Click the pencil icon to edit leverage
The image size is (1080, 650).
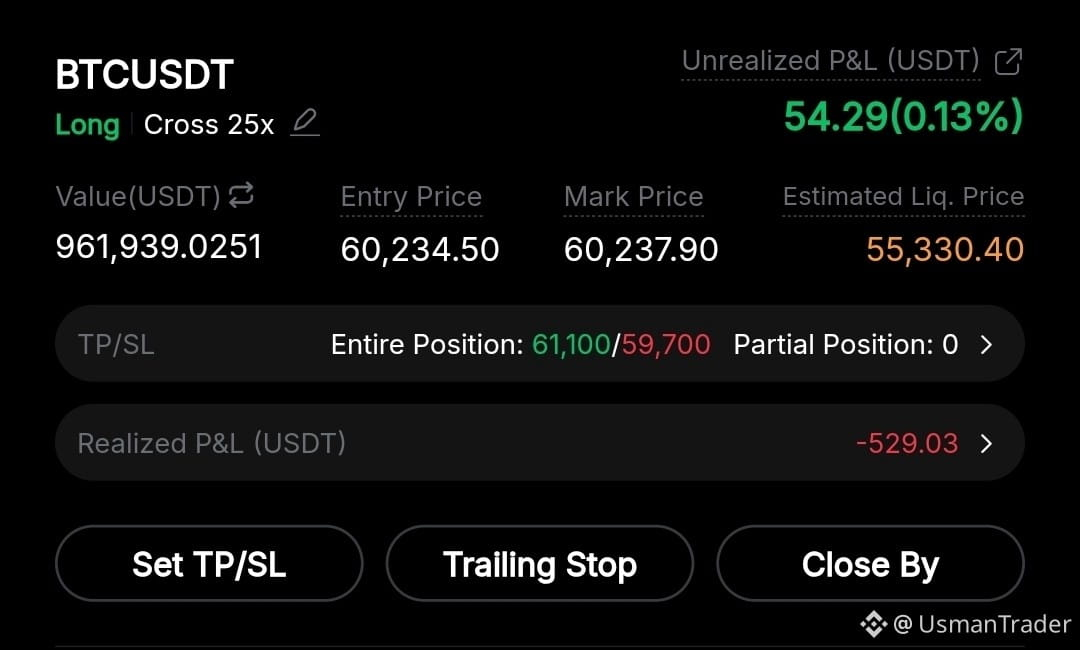[304, 123]
